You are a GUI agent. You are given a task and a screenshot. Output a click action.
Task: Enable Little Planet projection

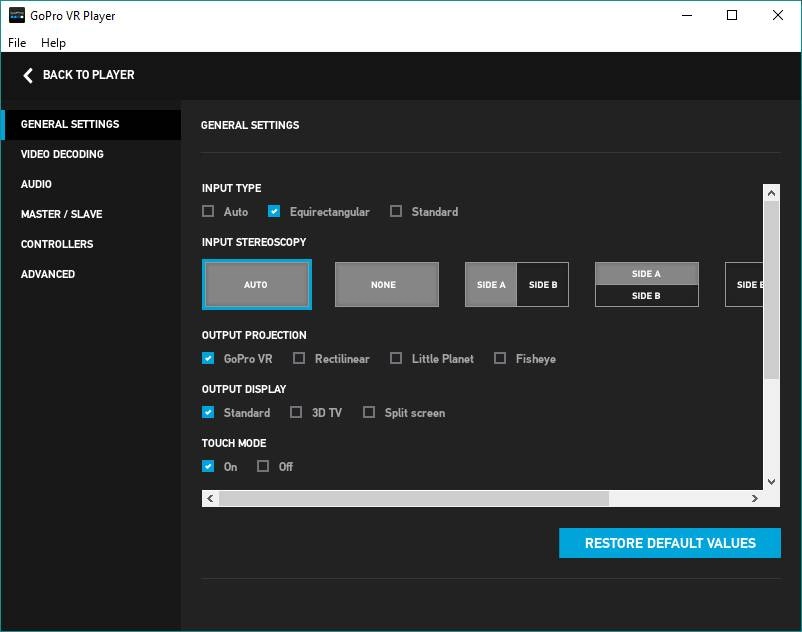tap(396, 358)
